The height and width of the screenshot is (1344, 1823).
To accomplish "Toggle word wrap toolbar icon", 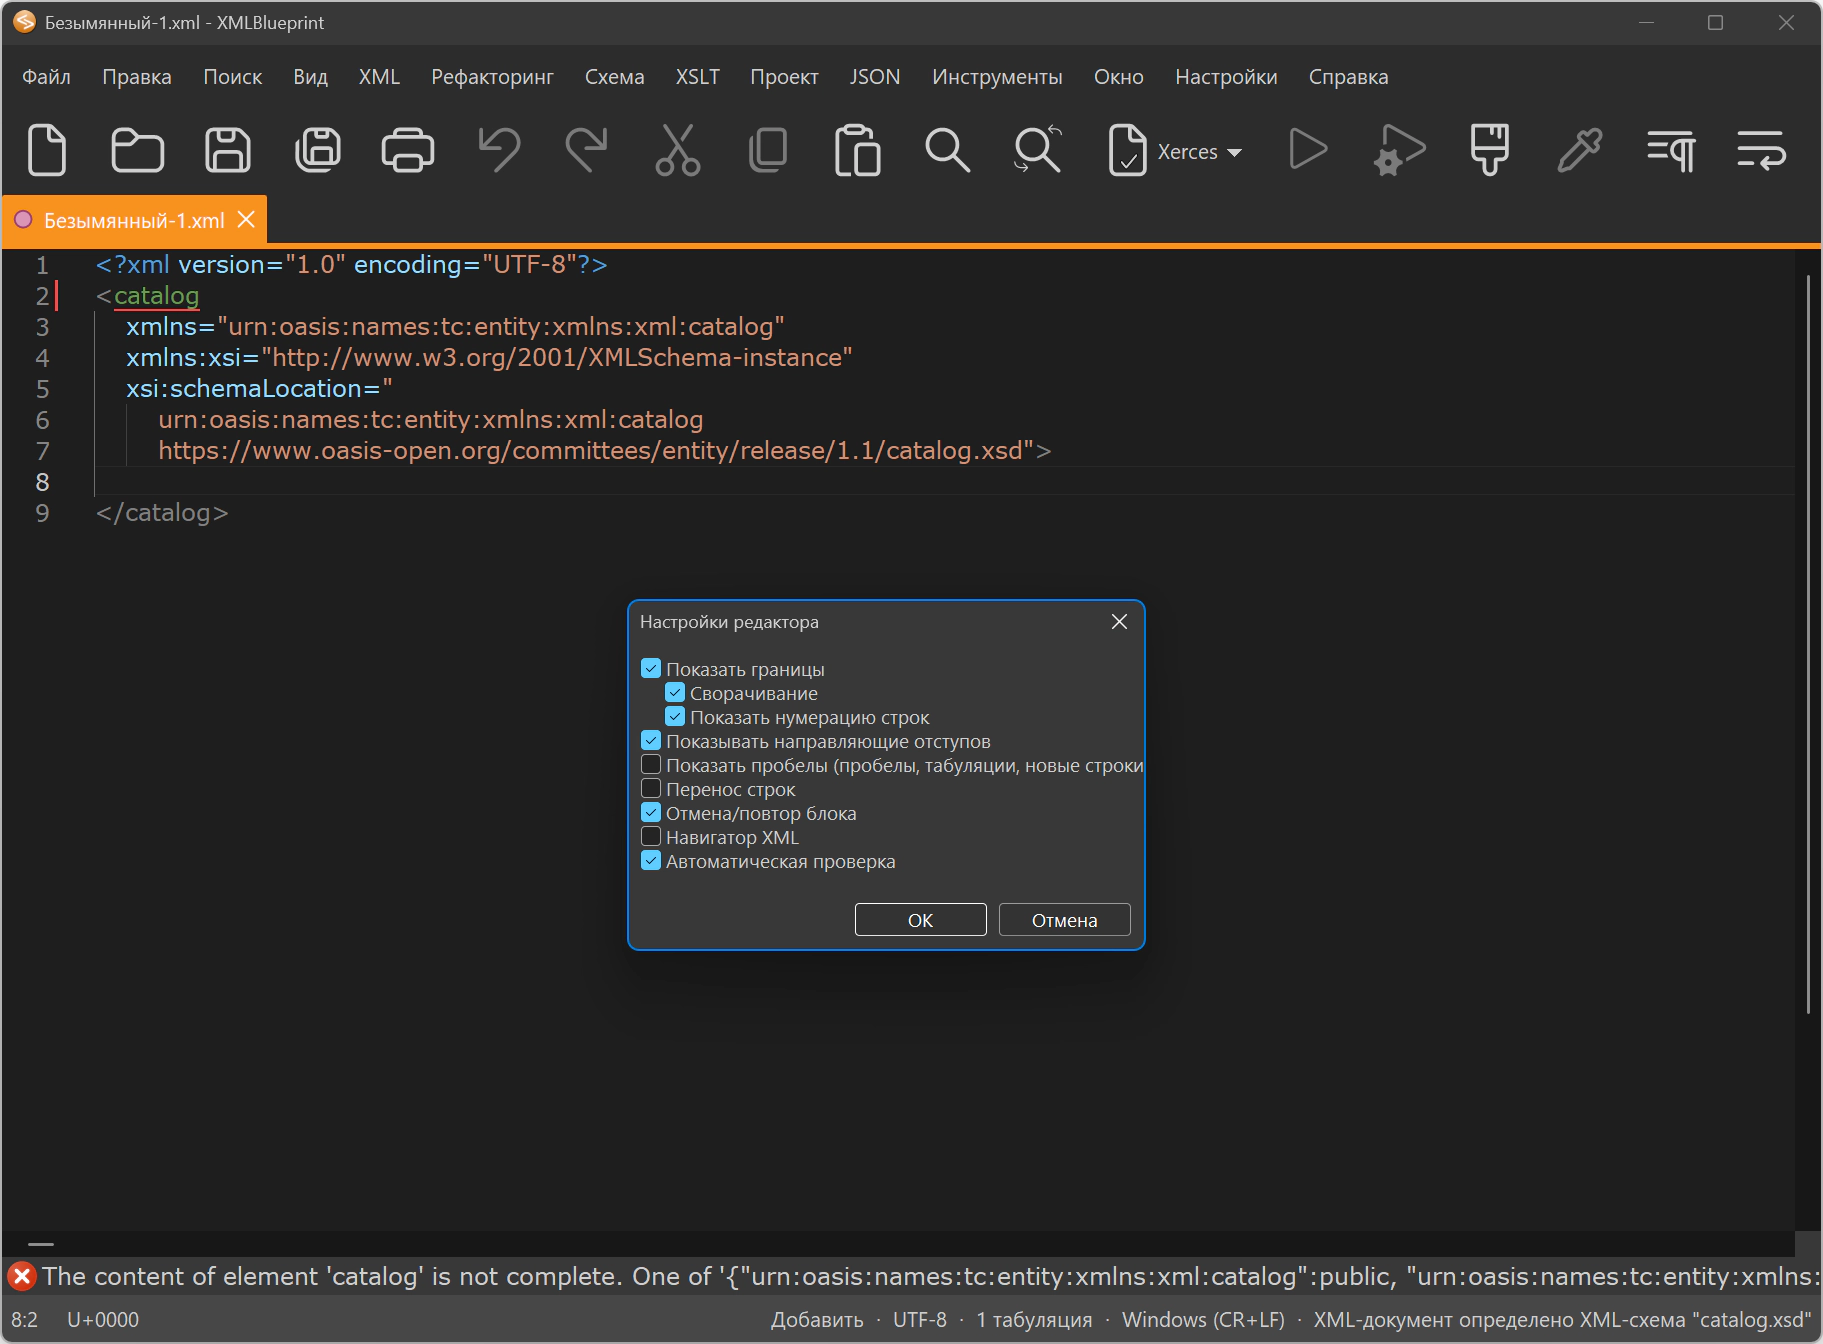I will coord(1761,151).
